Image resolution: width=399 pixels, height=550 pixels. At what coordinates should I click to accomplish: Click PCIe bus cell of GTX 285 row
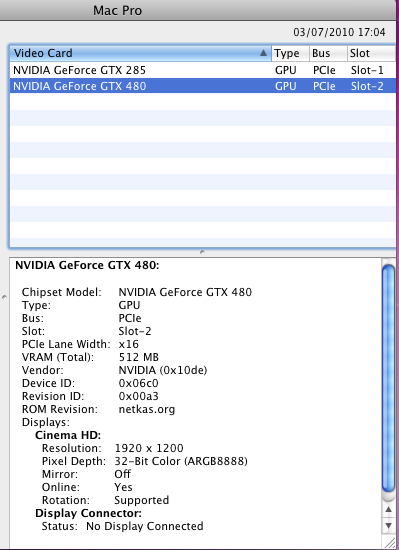pyautogui.click(x=324, y=70)
